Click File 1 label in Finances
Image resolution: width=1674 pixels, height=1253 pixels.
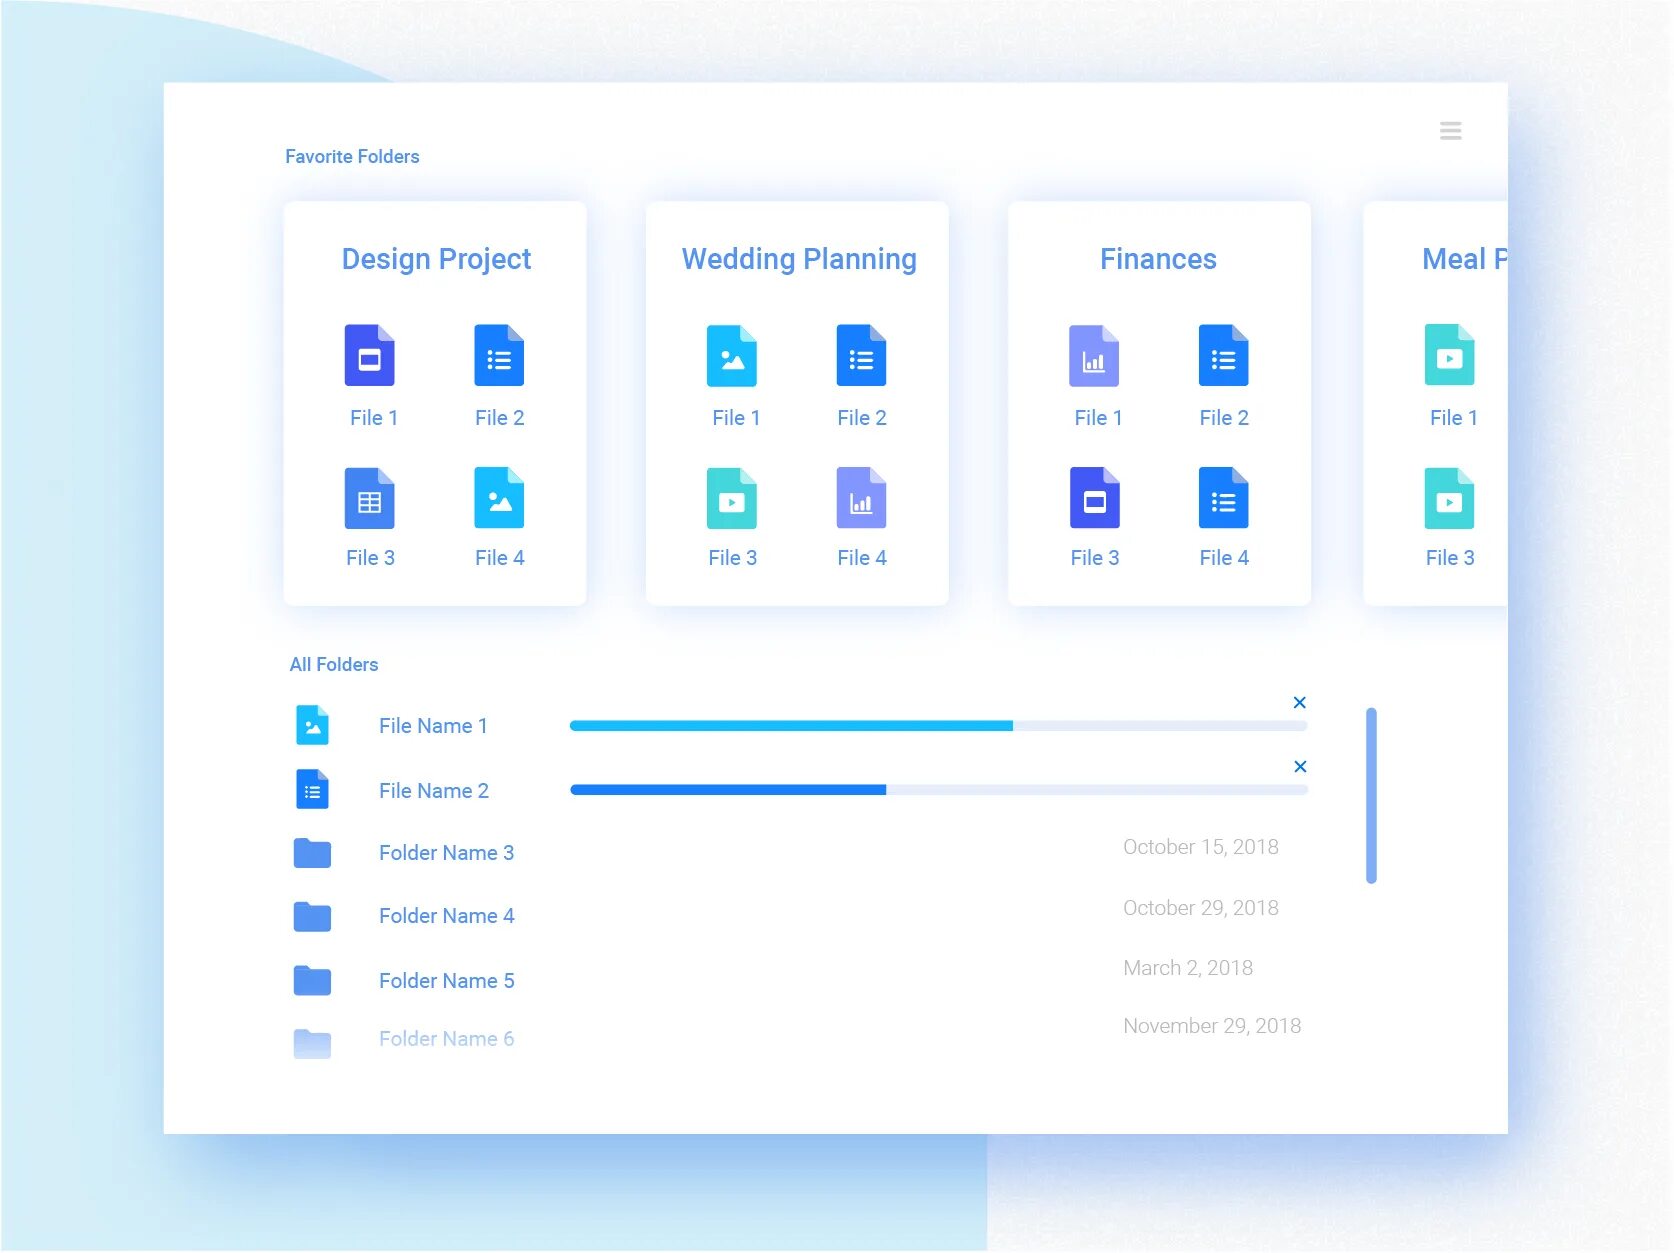click(1098, 418)
